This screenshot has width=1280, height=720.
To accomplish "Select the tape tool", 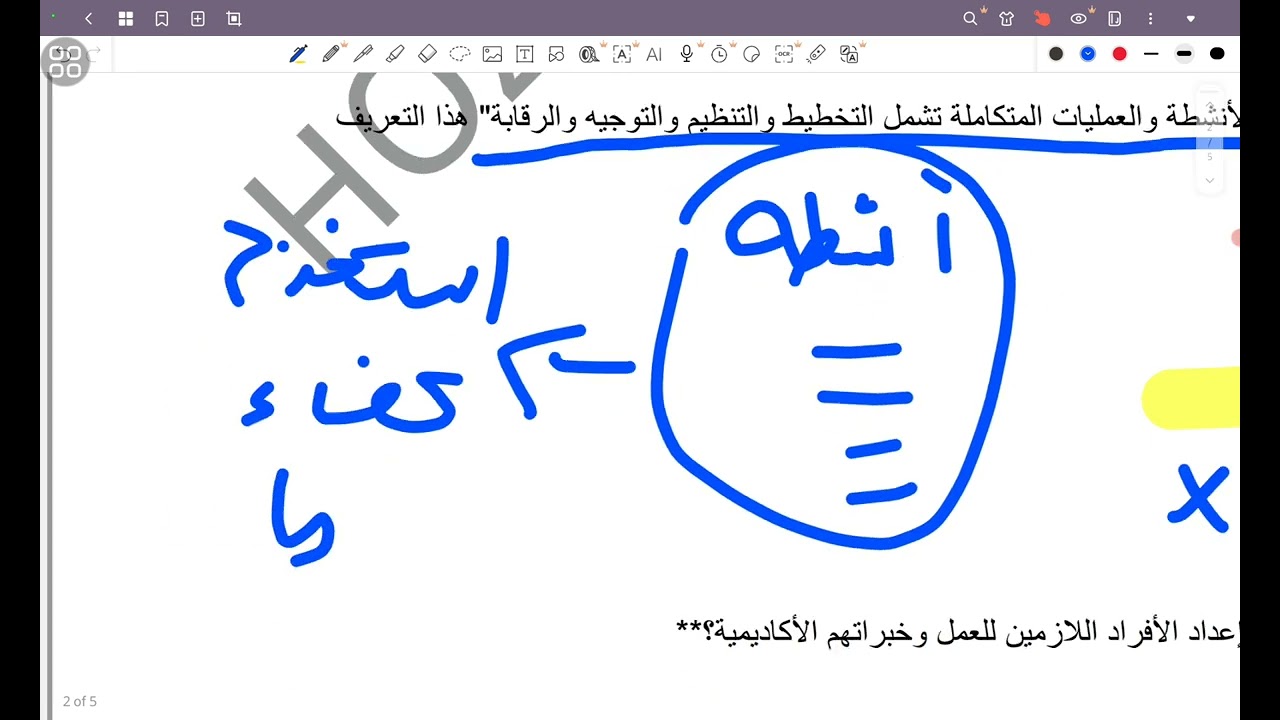I will tap(589, 54).
